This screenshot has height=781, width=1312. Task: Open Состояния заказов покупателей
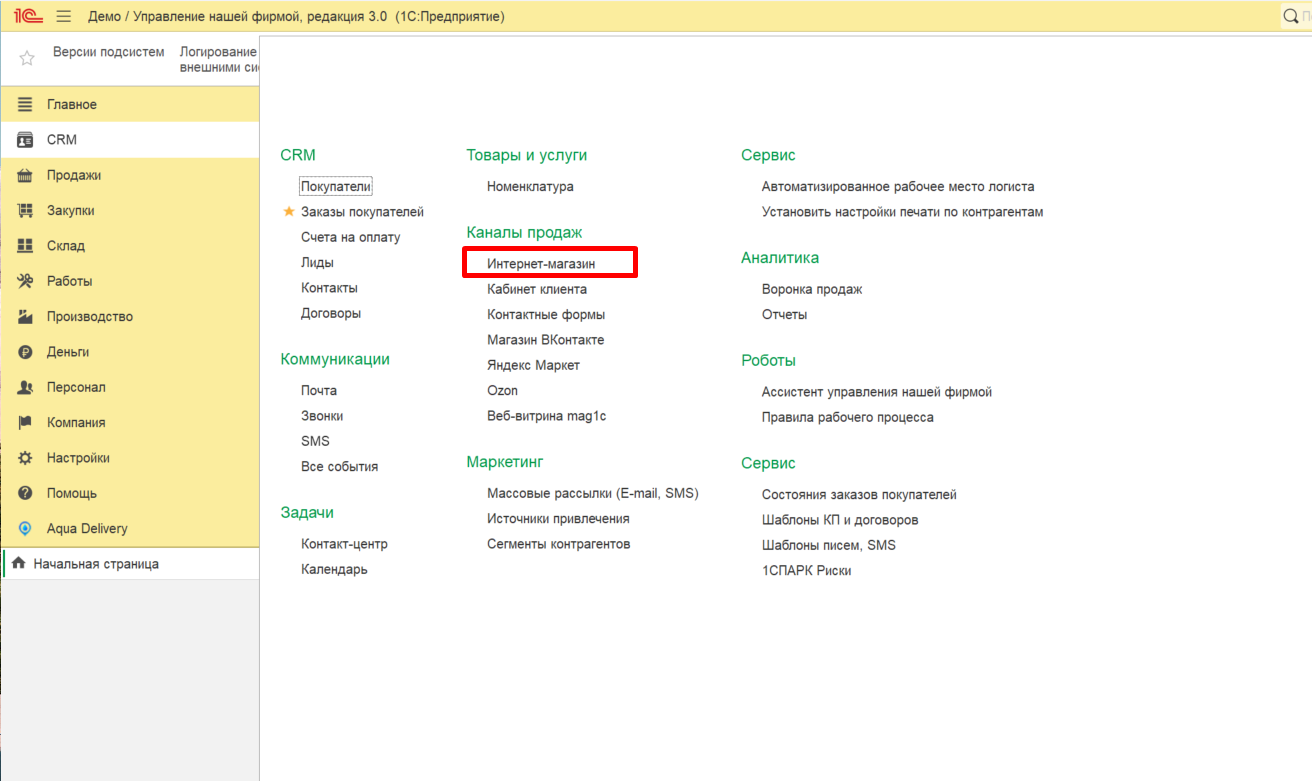[x=859, y=495]
